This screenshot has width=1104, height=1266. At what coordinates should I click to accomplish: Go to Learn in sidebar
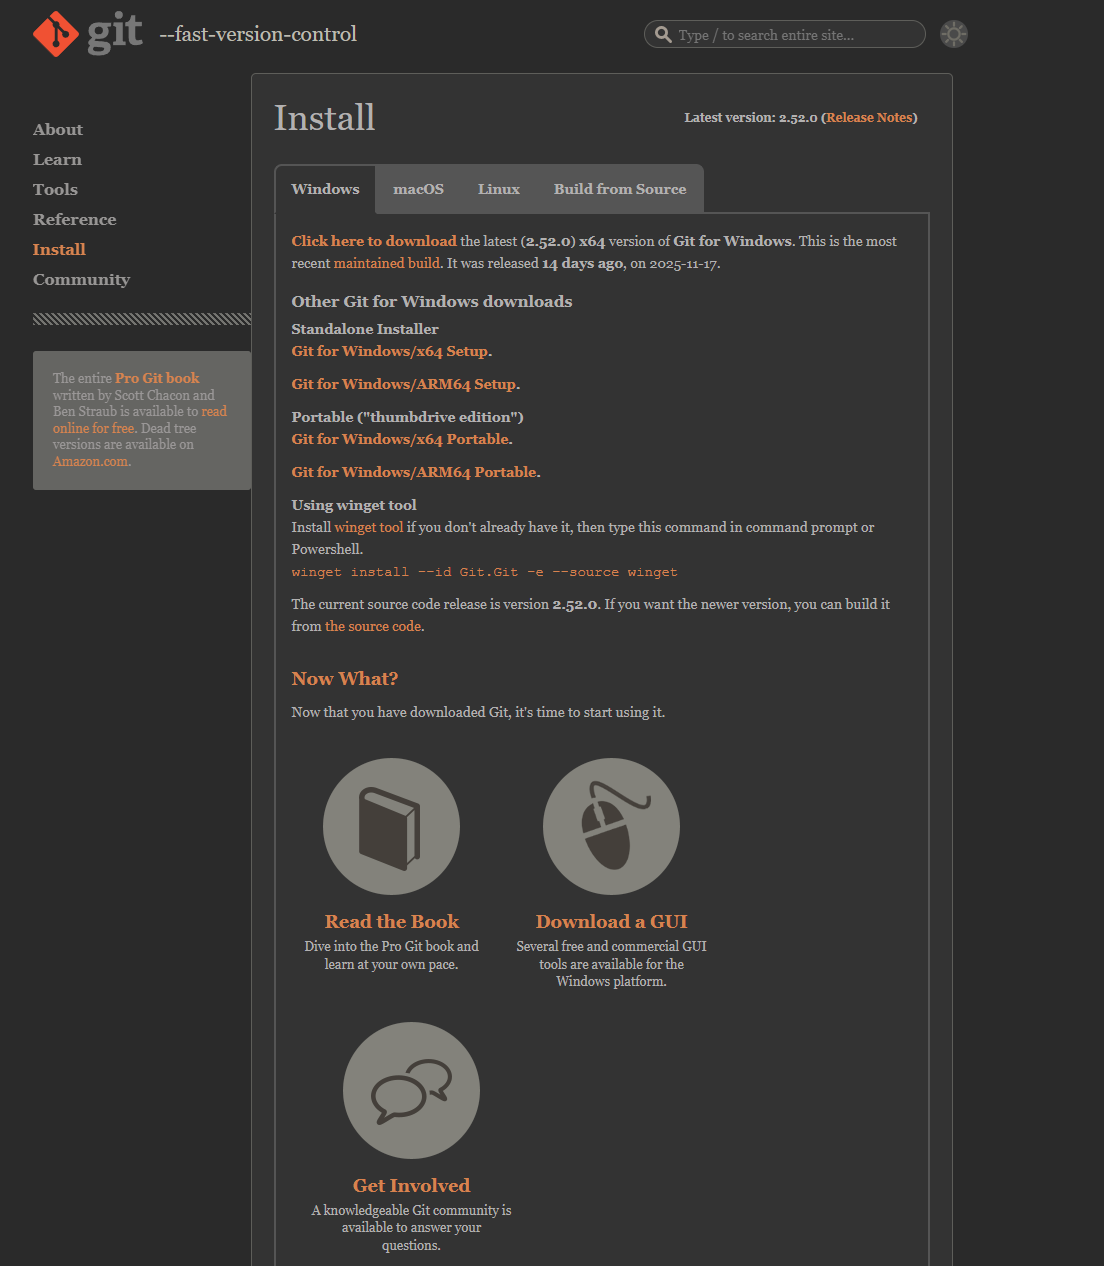coord(57,160)
